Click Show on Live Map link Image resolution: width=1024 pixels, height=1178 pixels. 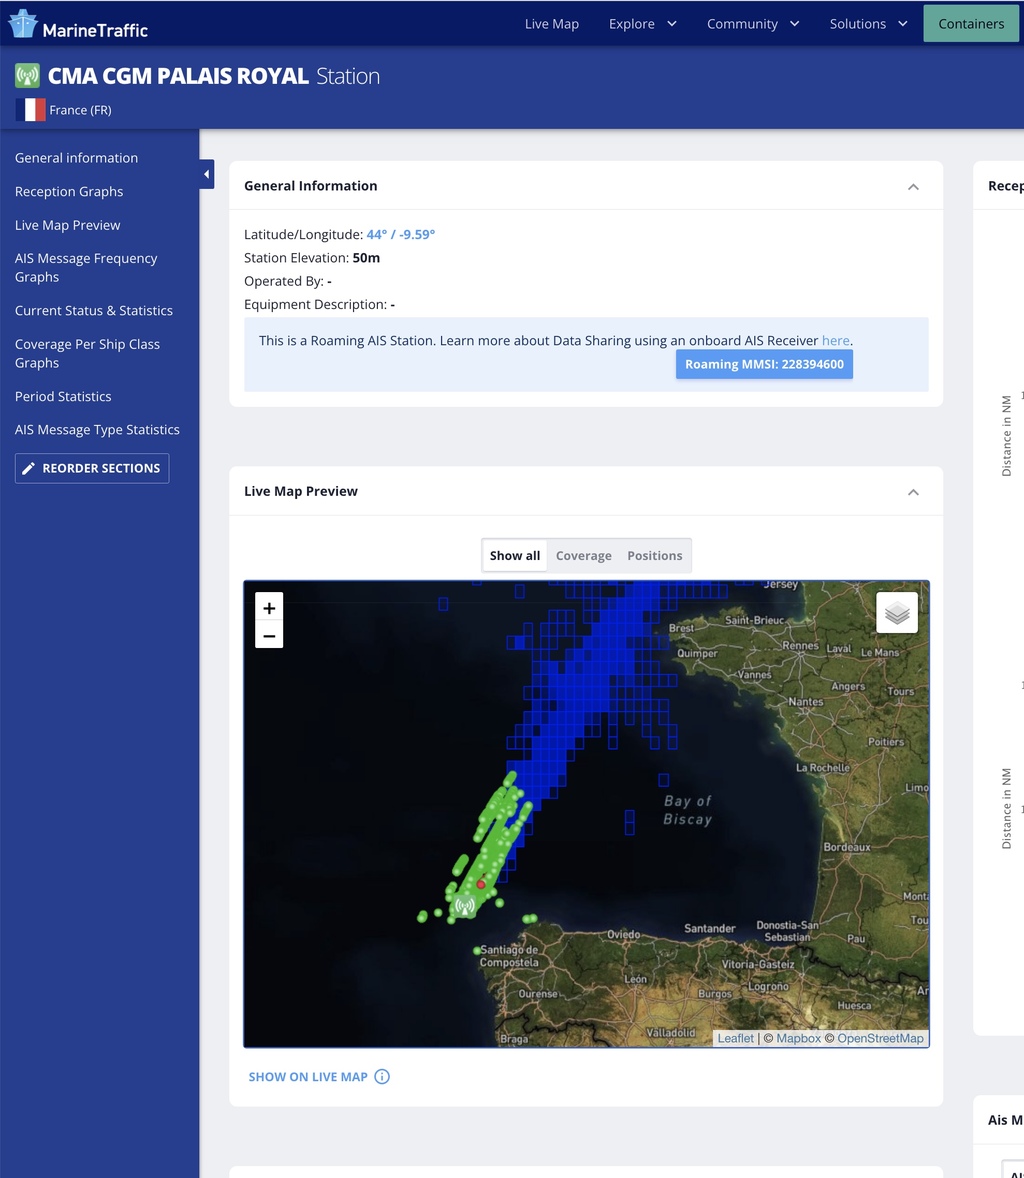click(308, 1077)
